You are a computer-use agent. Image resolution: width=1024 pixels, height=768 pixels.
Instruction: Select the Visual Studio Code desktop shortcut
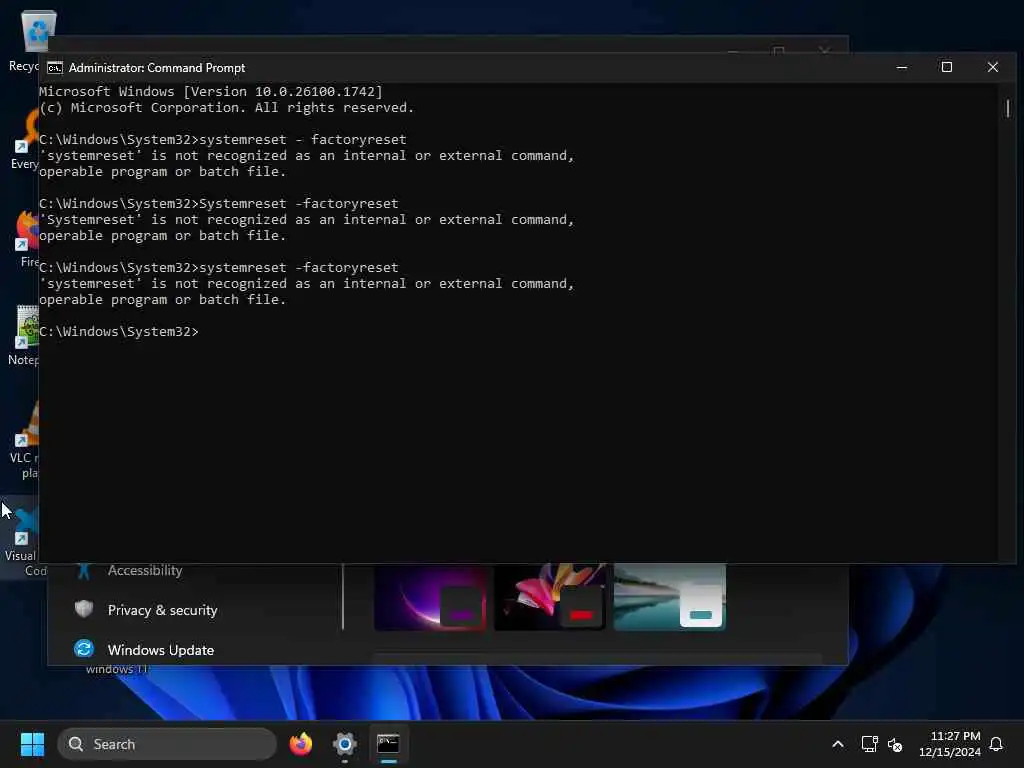23,539
